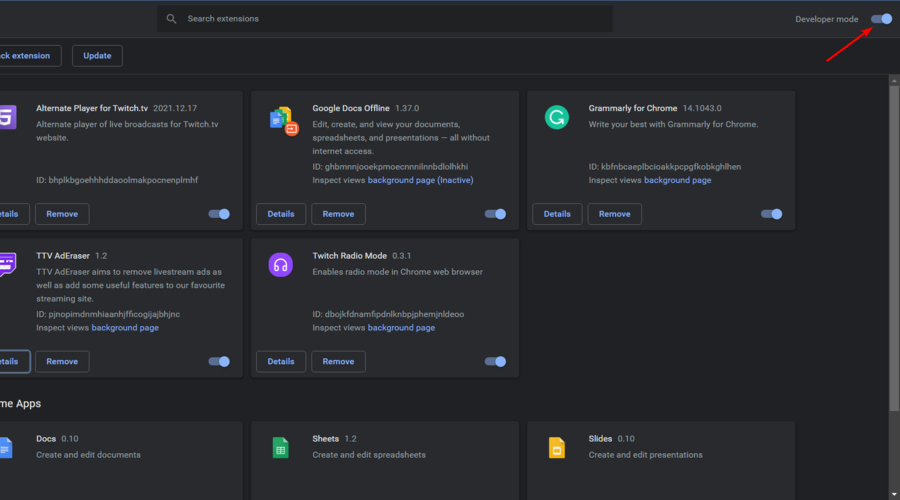
Task: Remove the Google Docs Offline extension
Action: pyautogui.click(x=338, y=214)
